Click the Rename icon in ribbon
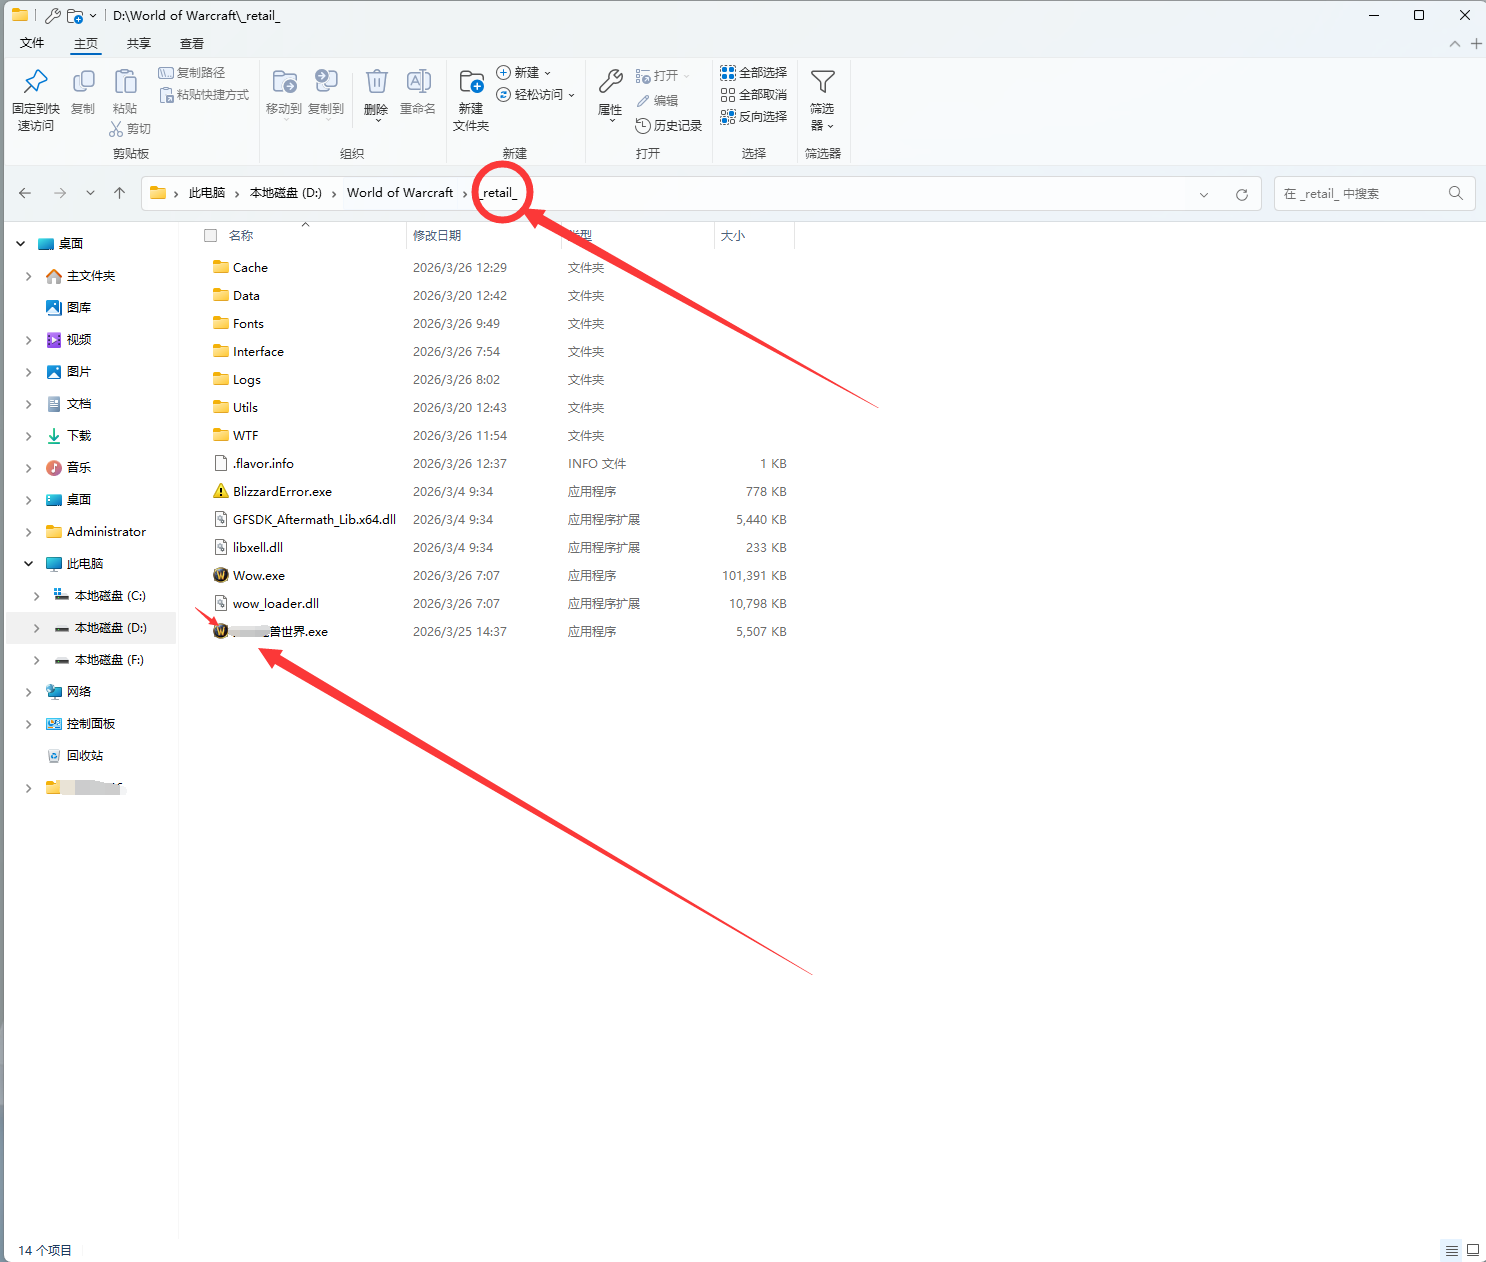Viewport: 1486px width, 1262px height. tap(418, 82)
